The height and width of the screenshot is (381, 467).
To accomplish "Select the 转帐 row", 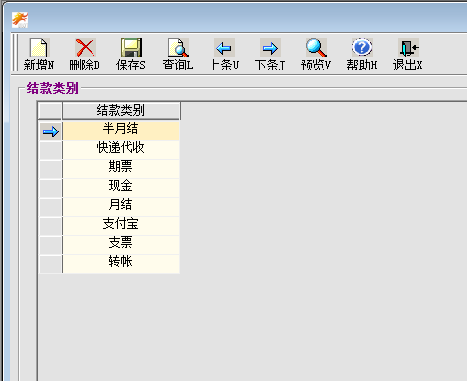I will [121, 264].
